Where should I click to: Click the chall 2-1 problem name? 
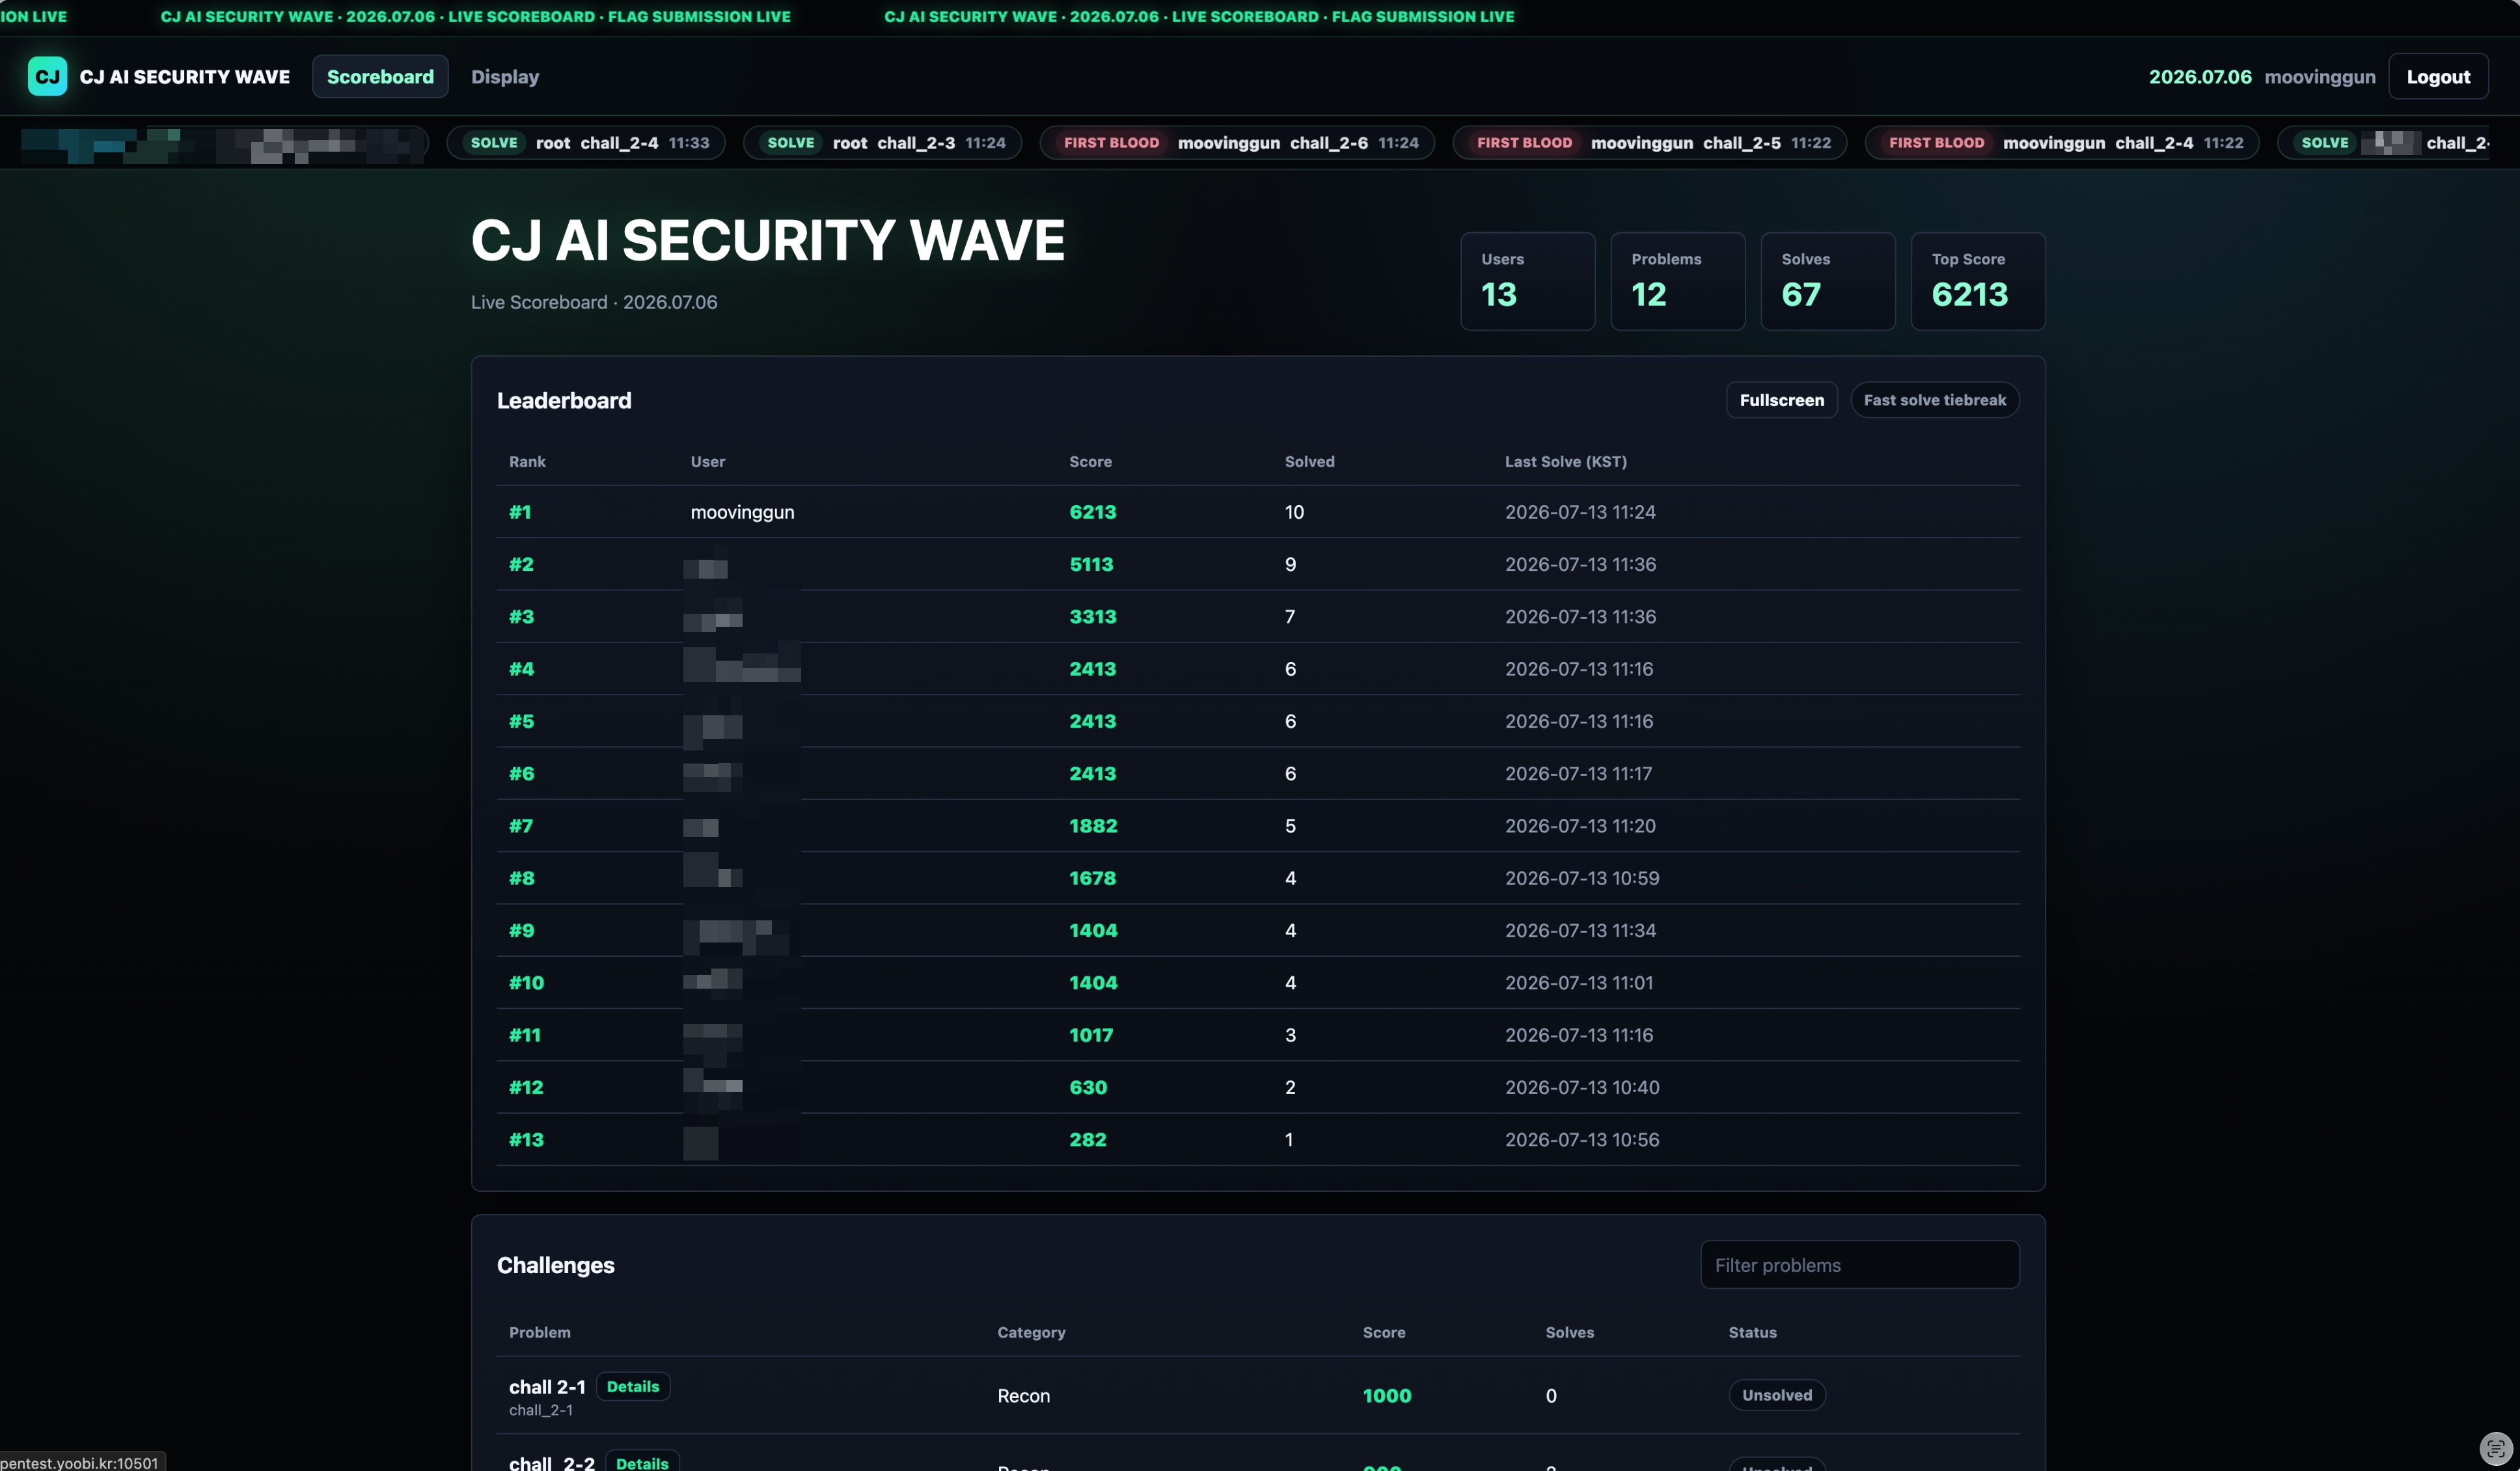click(x=547, y=1386)
